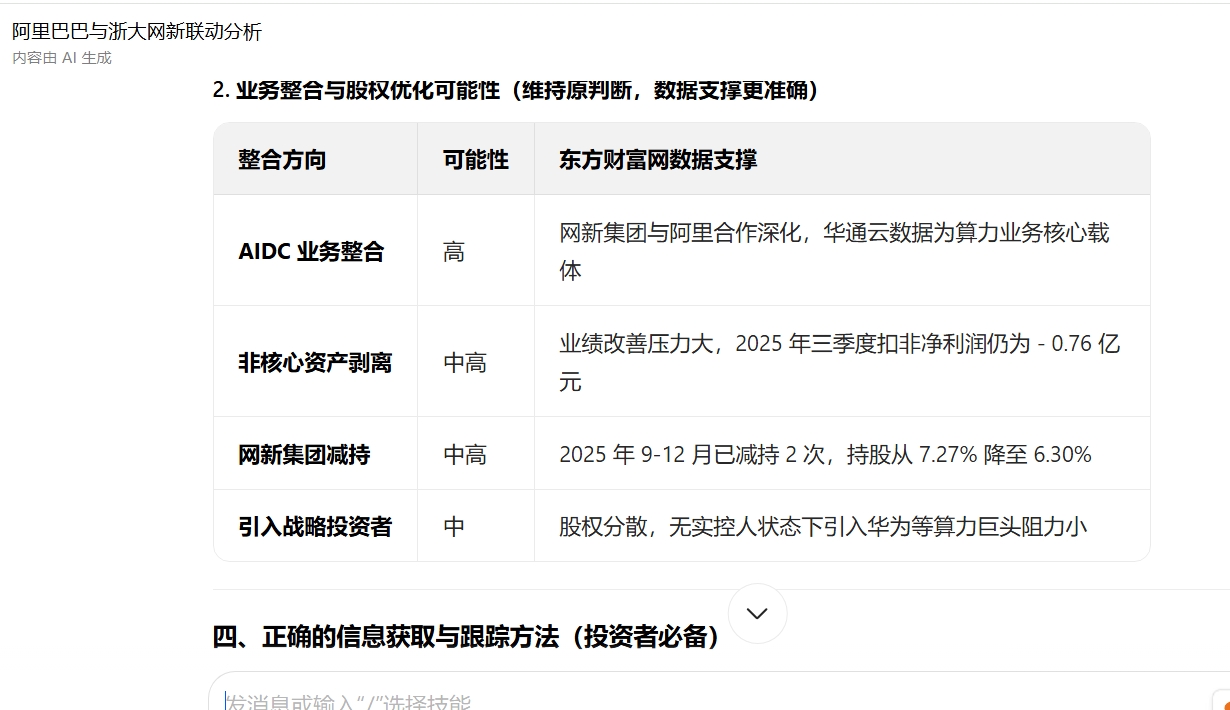Click the 东方财富网数据支撑 column header
This screenshot has width=1230, height=710.
[x=658, y=160]
